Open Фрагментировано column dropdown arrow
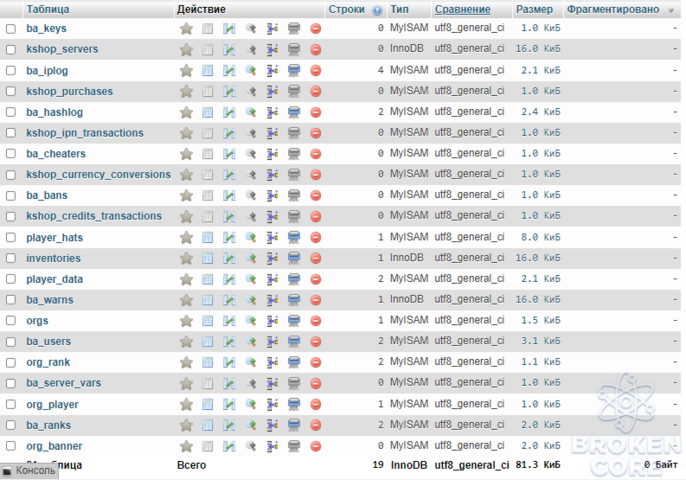The height and width of the screenshot is (480, 686). point(671,11)
